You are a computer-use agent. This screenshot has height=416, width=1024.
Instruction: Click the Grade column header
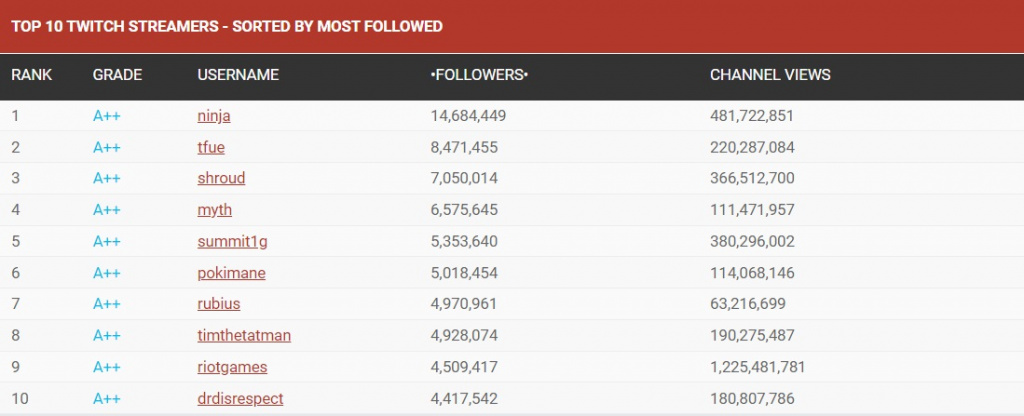coord(118,75)
